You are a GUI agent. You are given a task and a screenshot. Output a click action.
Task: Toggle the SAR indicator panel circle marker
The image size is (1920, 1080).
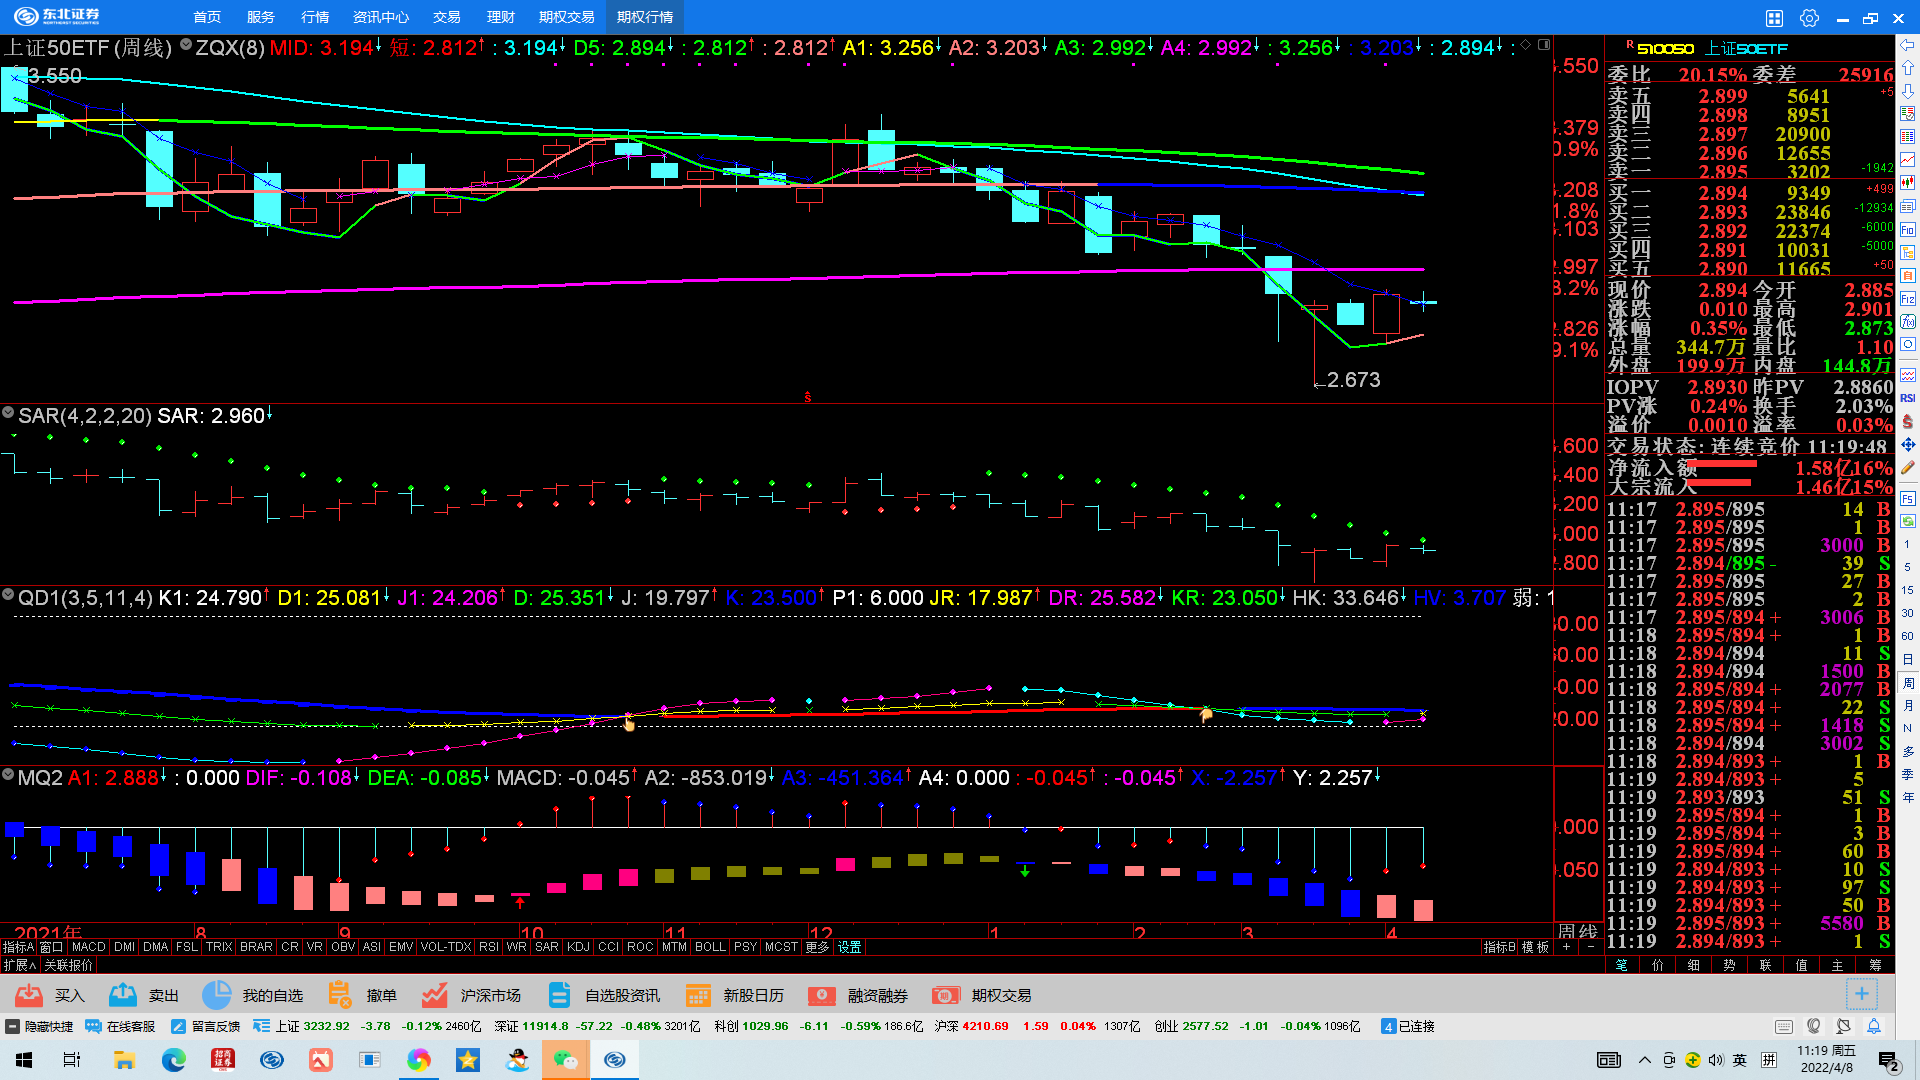pos(8,413)
